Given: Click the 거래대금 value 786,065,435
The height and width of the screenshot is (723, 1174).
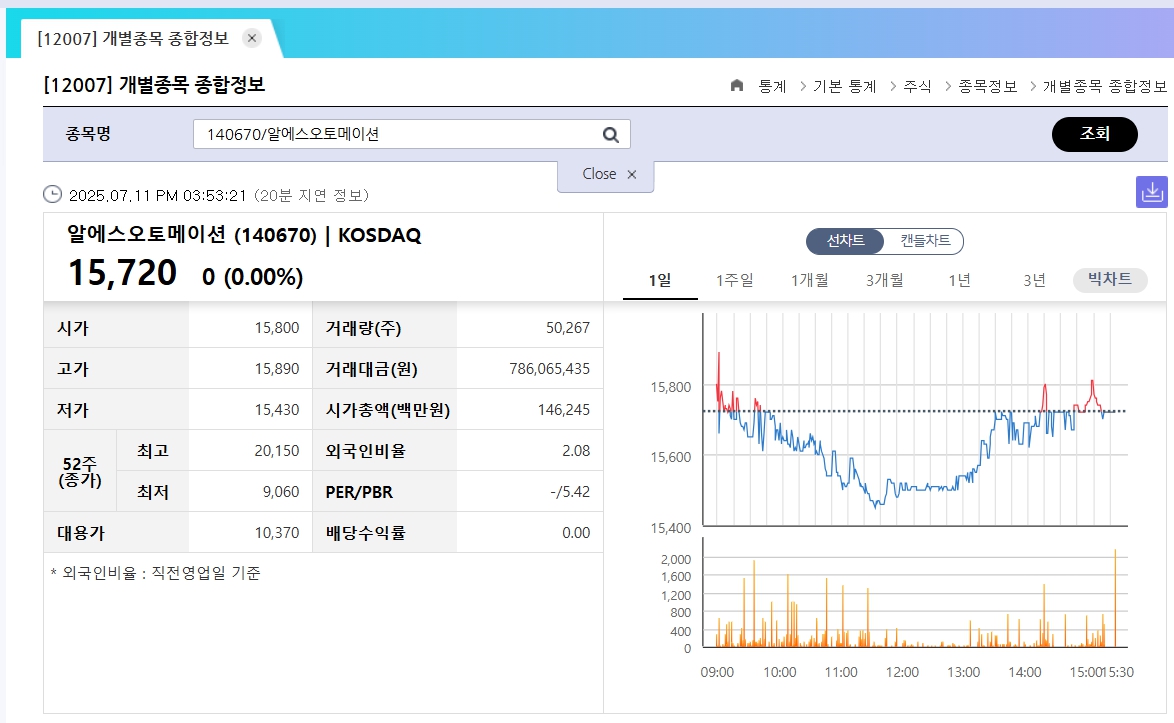Looking at the screenshot, I should click(550, 369).
